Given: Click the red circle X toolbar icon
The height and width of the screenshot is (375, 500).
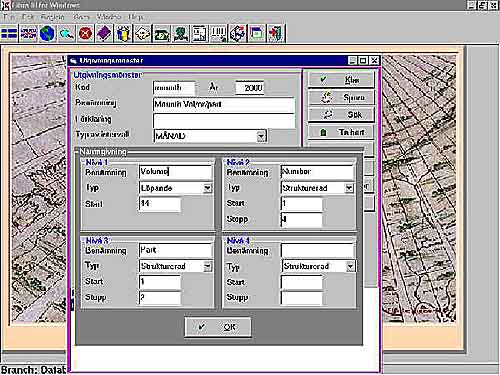Looking at the screenshot, I should tap(85, 34).
